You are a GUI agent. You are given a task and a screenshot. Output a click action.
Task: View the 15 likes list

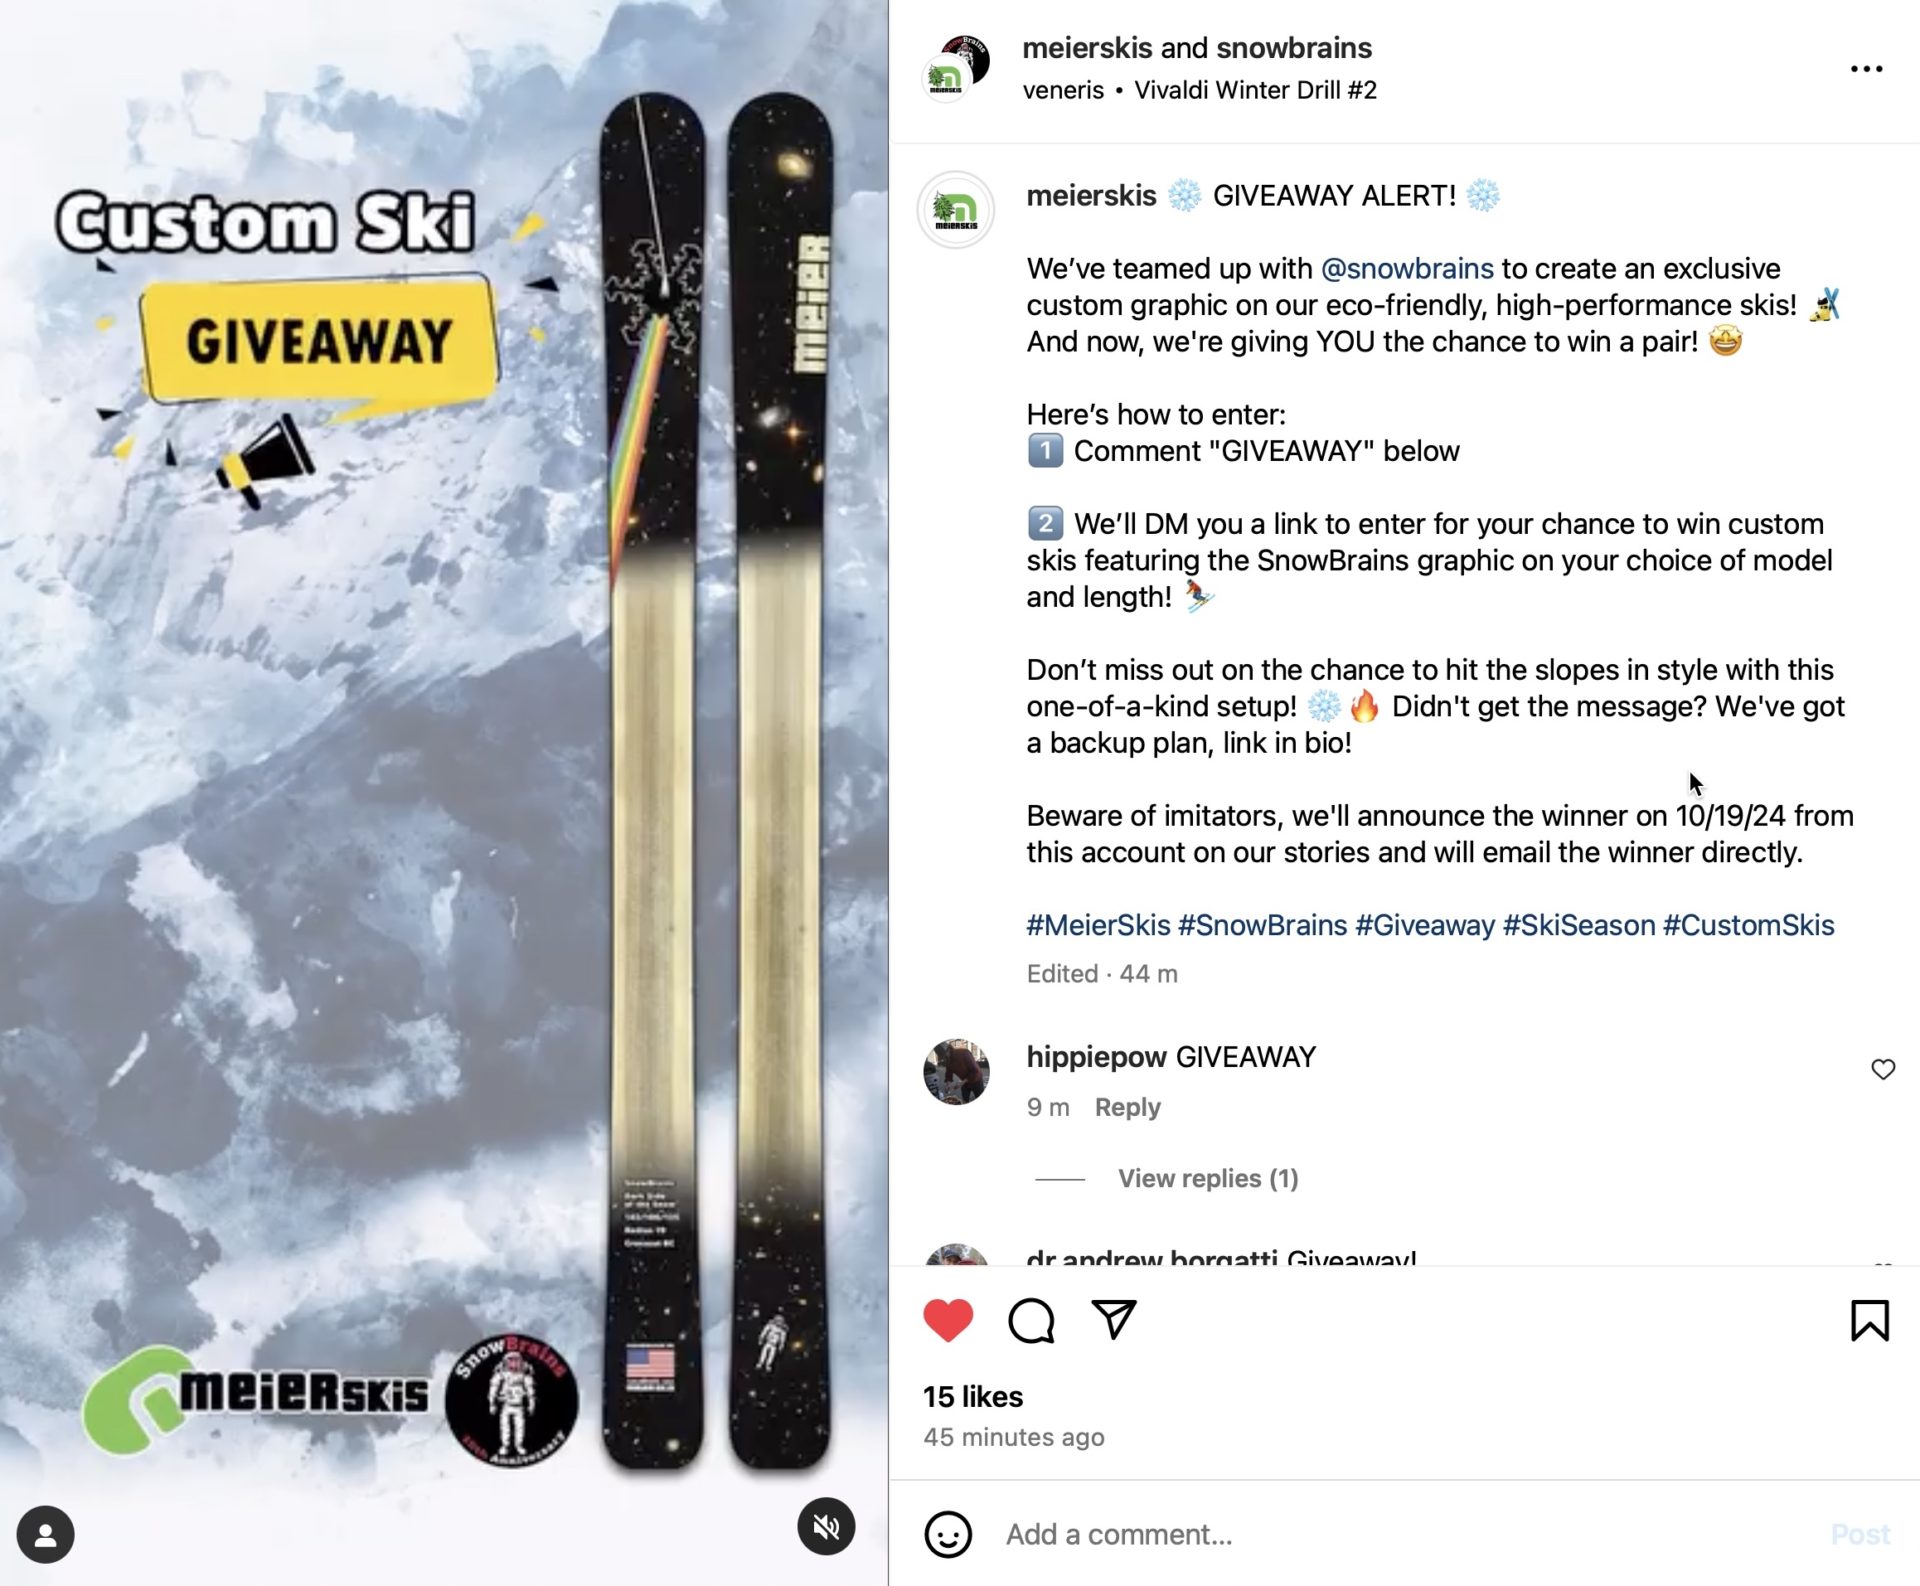[973, 1396]
